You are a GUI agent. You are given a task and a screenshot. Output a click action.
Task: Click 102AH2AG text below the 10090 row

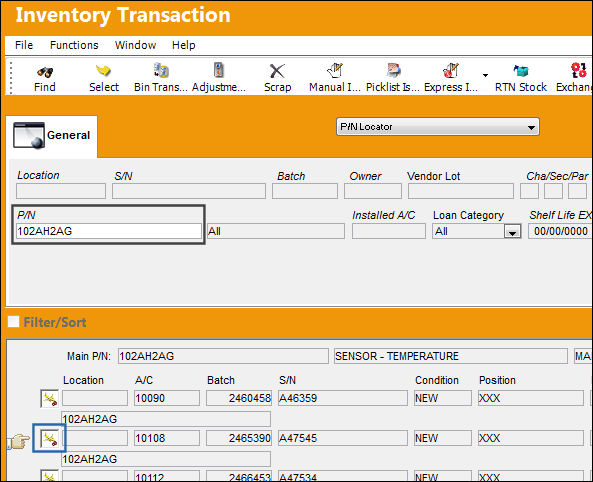coord(166,419)
